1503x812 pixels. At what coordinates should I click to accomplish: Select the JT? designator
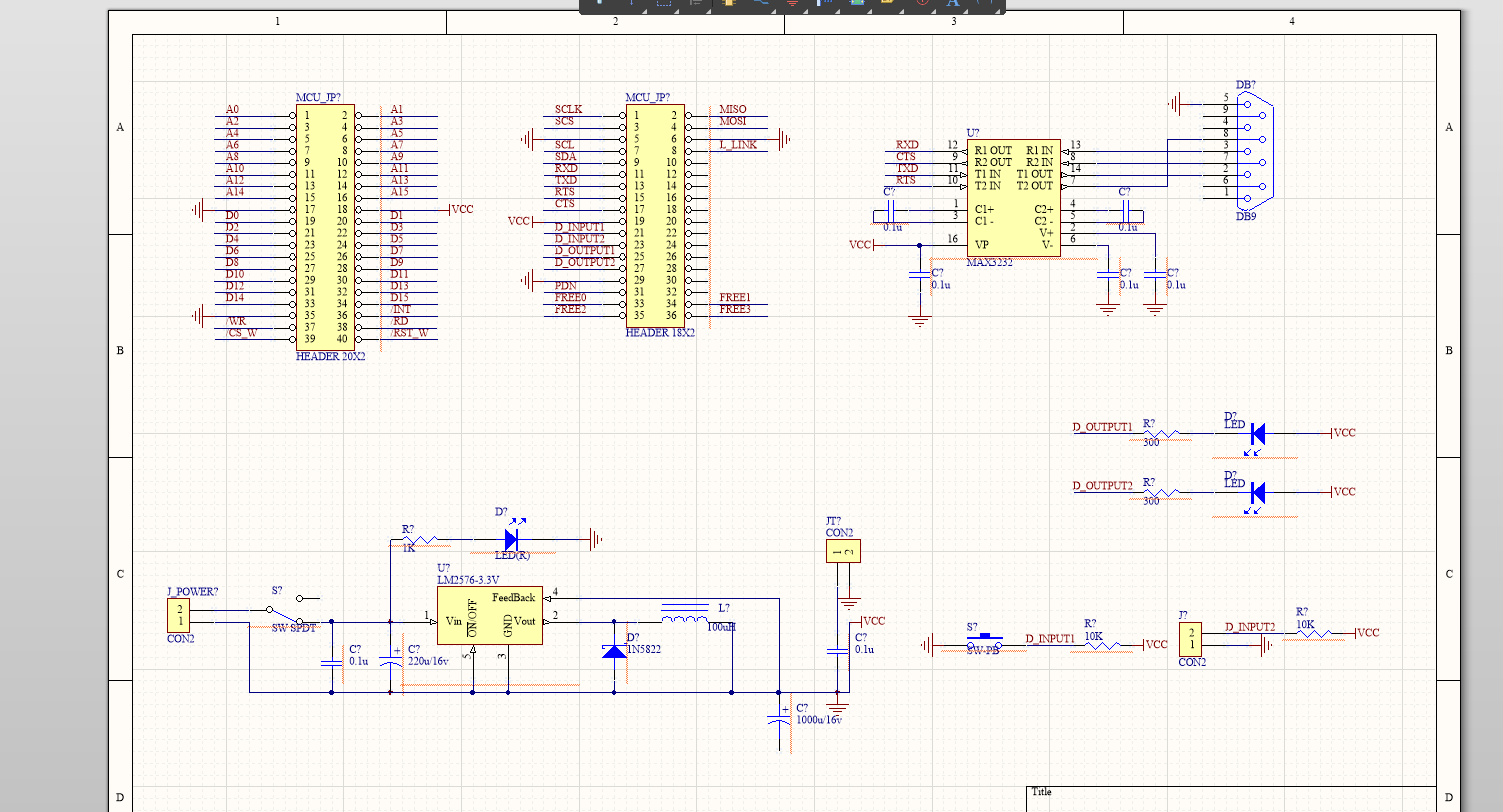click(x=833, y=521)
